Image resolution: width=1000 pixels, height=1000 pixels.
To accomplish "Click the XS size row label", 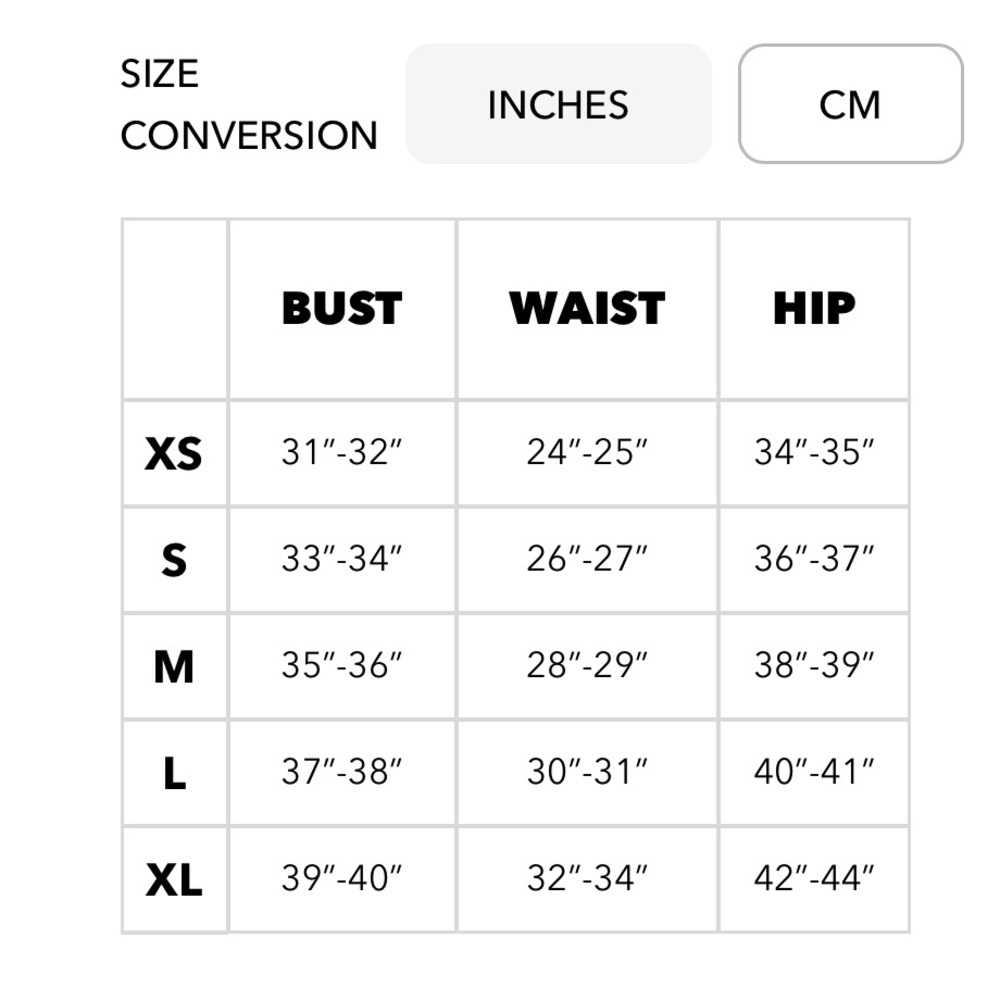I will pos(173,453).
